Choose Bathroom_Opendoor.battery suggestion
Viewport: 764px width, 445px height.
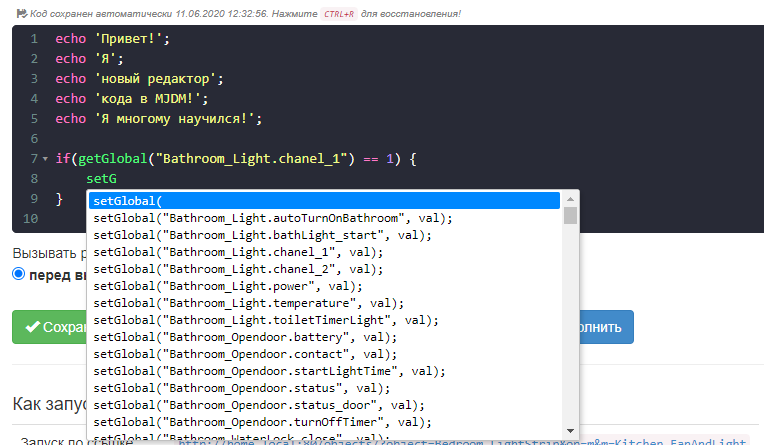click(x=324, y=337)
